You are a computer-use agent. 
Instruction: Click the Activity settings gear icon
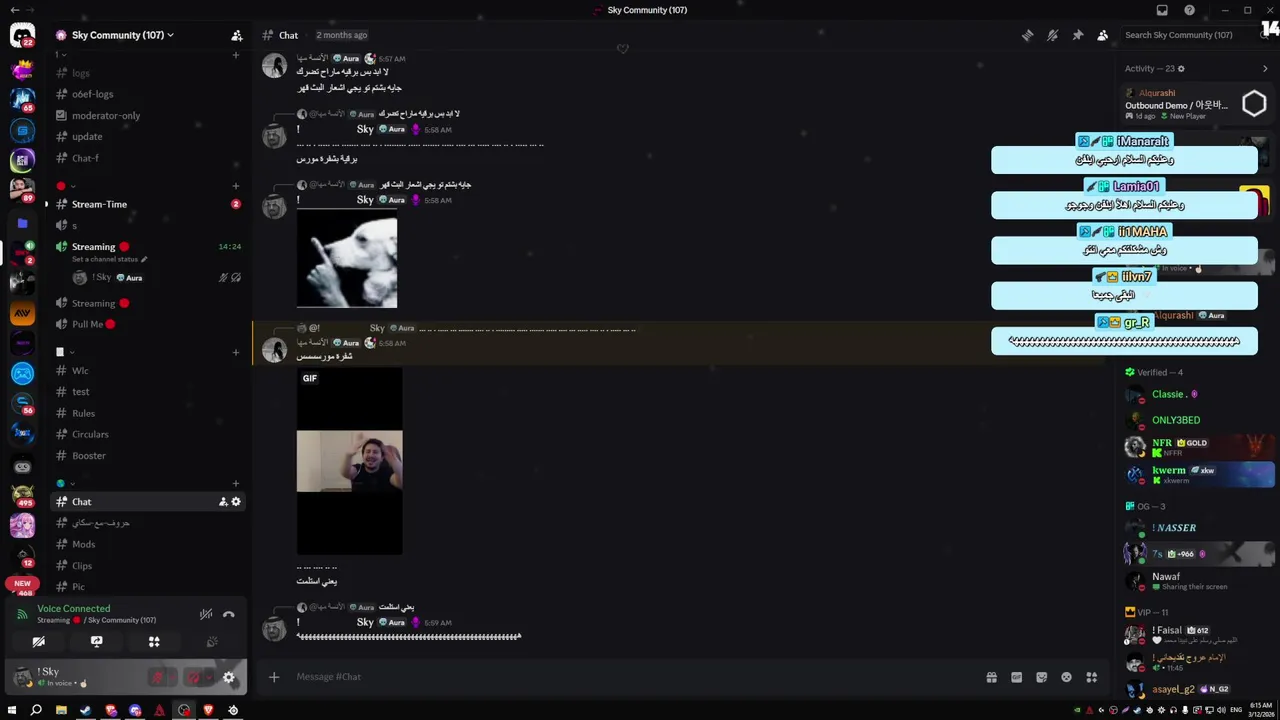[1181, 69]
